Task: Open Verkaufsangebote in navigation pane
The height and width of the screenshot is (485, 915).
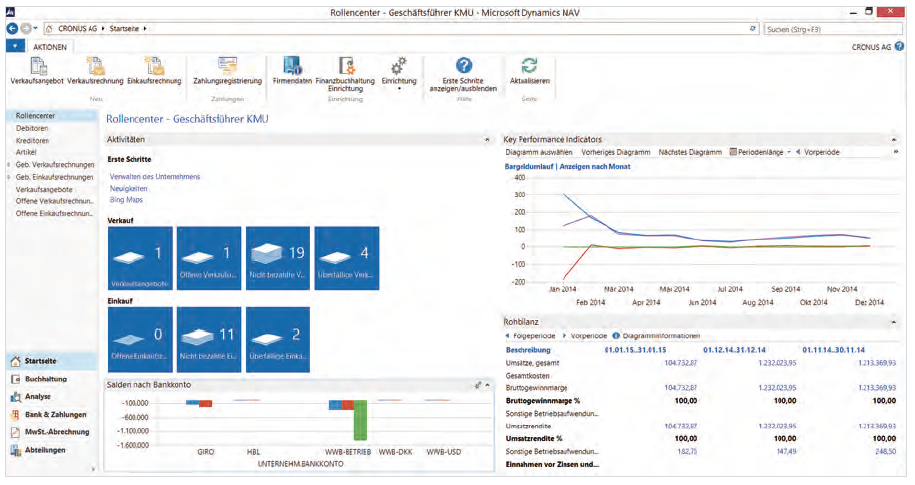Action: tap(44, 190)
